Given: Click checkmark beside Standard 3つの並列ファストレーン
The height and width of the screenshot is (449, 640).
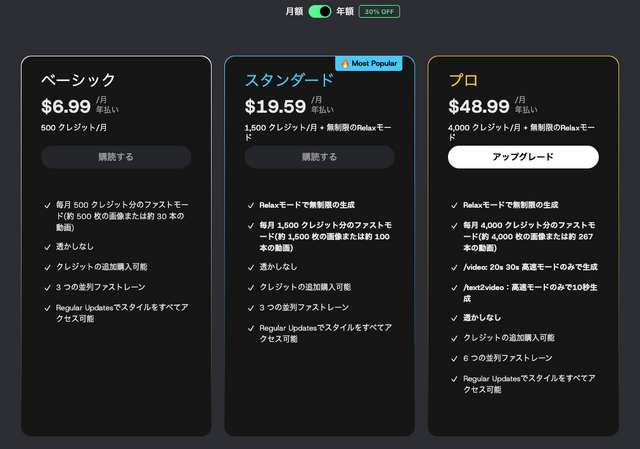Looking at the screenshot, I should (251, 308).
